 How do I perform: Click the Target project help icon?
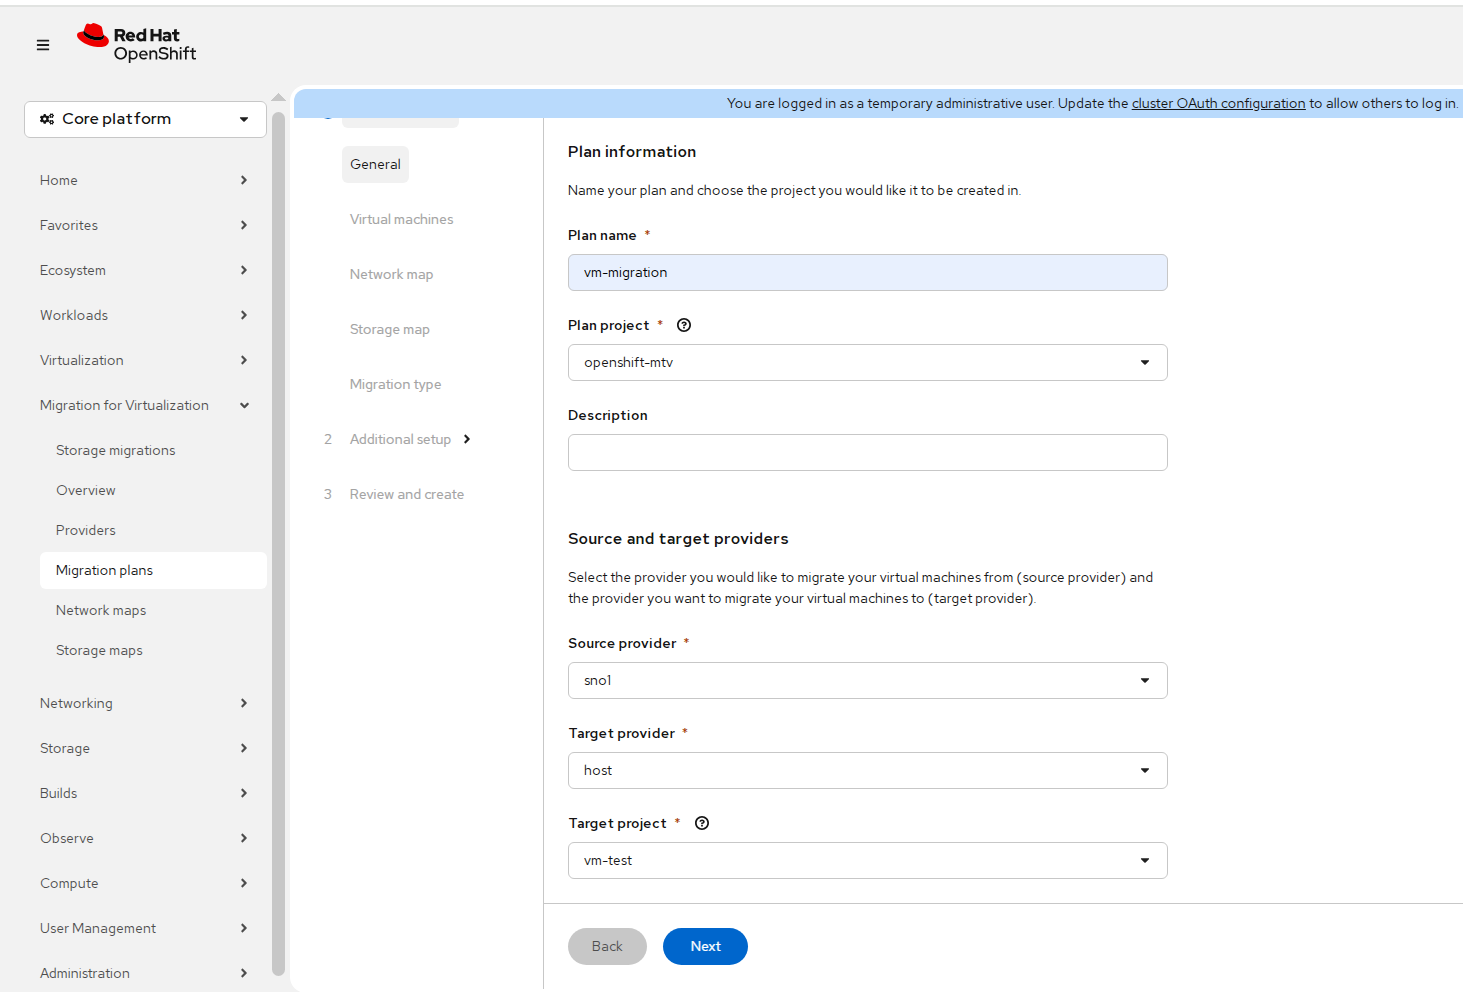[702, 823]
